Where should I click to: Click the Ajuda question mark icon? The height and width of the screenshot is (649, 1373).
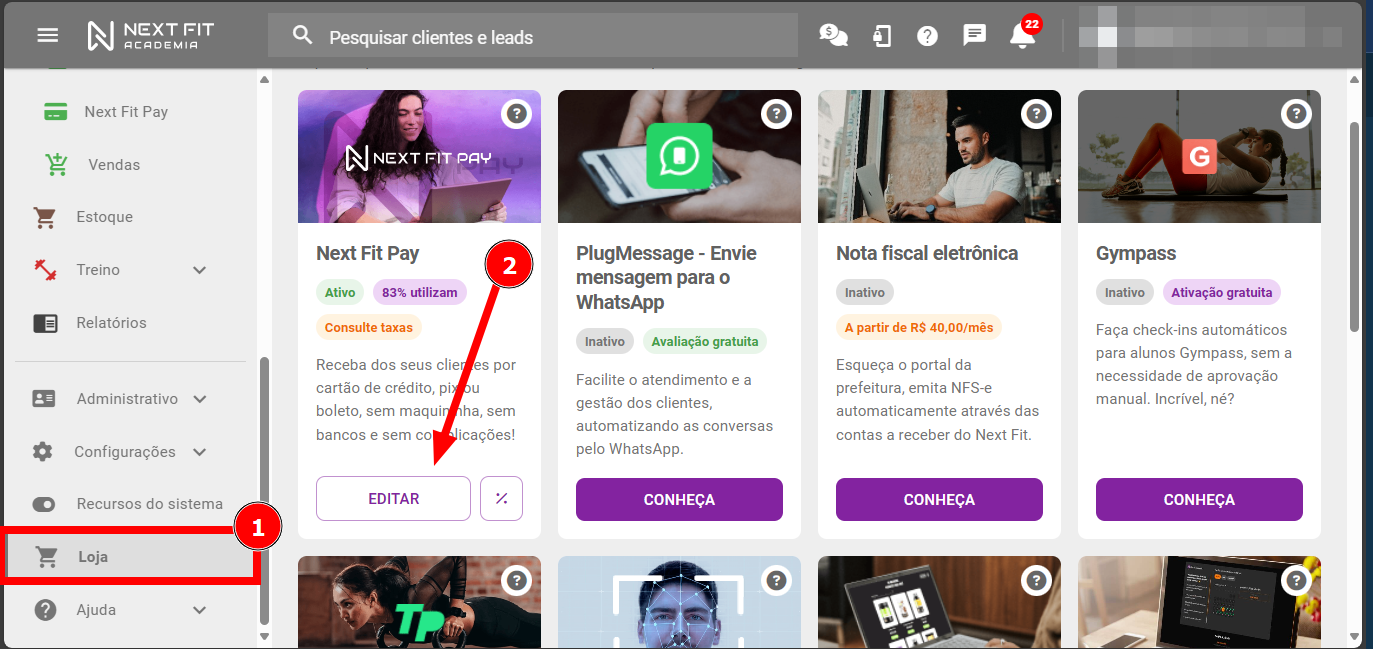coord(45,610)
